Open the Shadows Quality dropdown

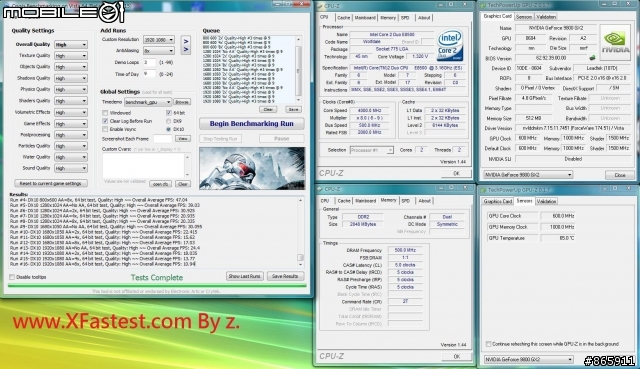71,78
